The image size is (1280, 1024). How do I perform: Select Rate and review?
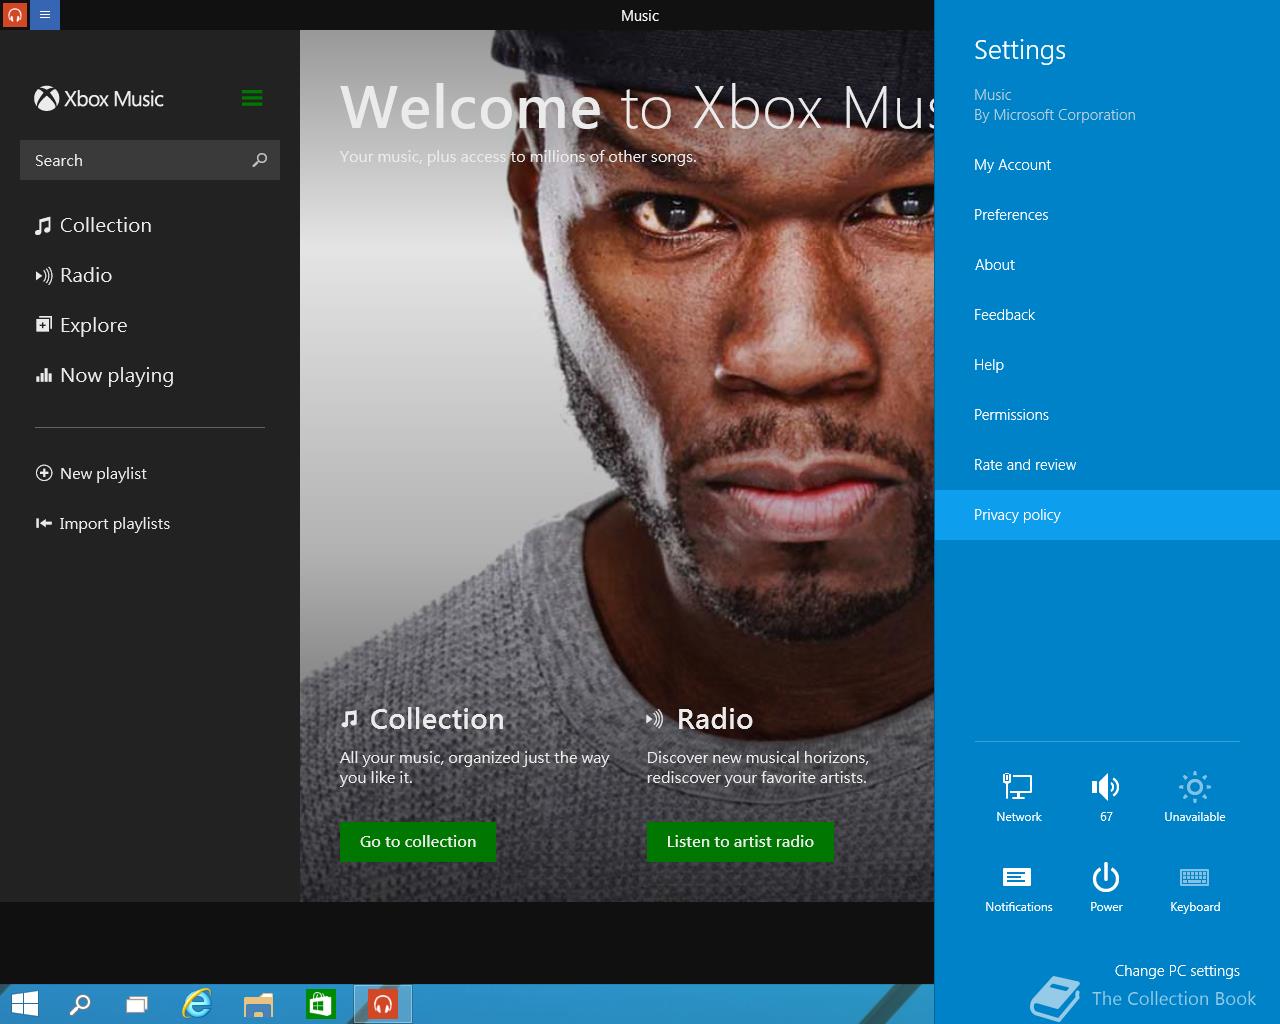pos(1107,465)
